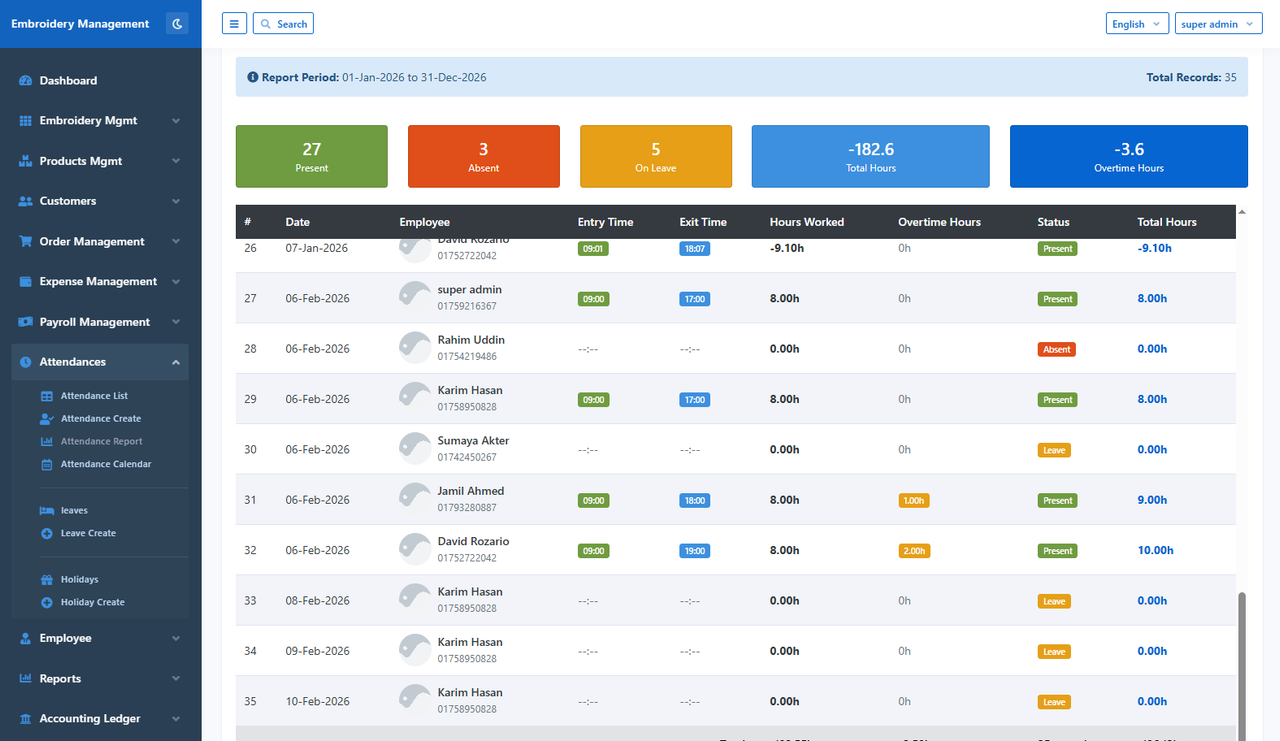Expand the Reports chevron
The width and height of the screenshot is (1280, 741).
coord(176,679)
